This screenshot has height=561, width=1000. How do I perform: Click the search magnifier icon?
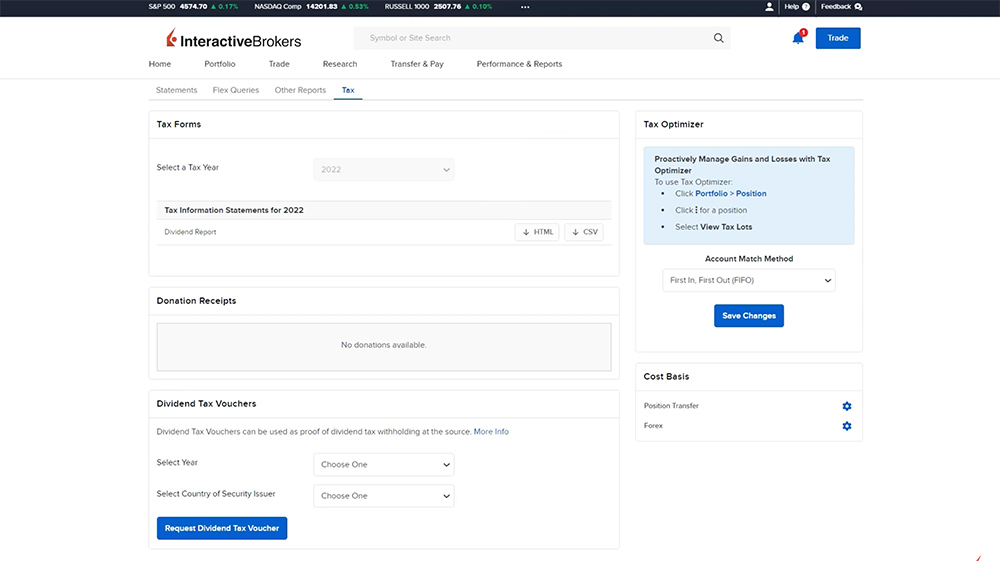[718, 38]
